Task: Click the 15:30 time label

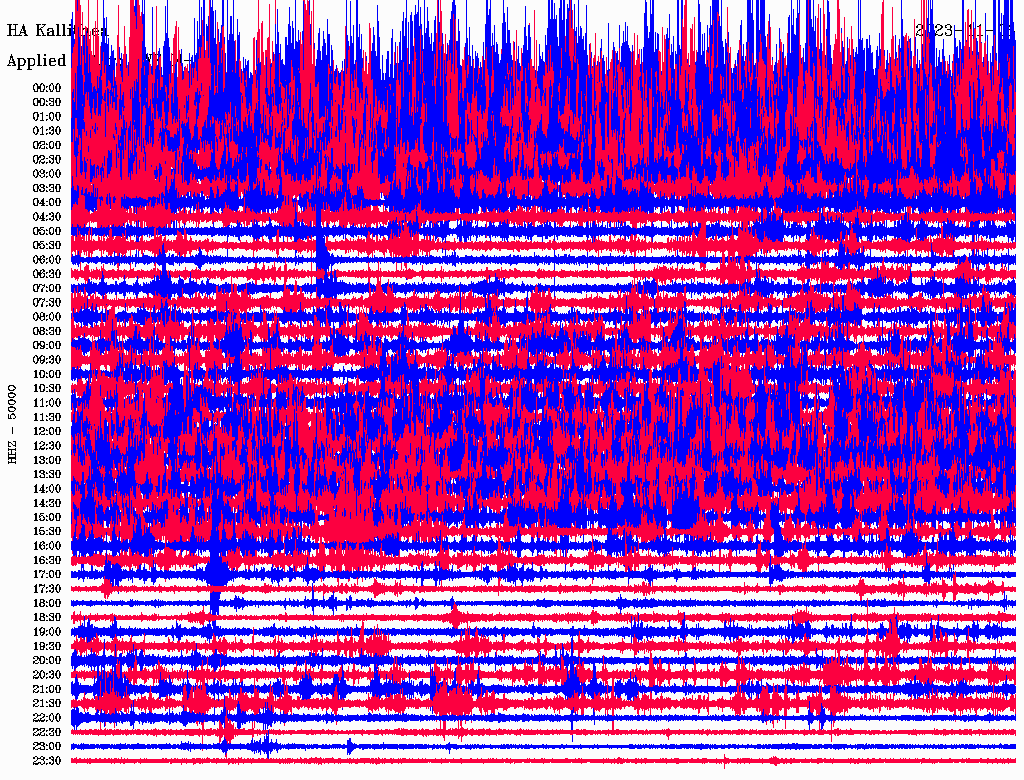Action: point(47,532)
